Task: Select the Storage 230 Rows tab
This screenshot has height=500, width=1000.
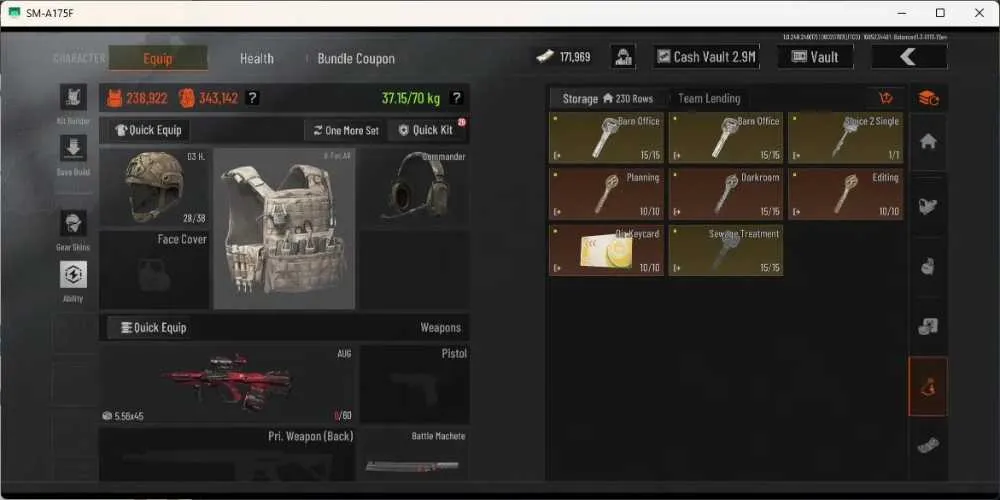Action: (607, 99)
